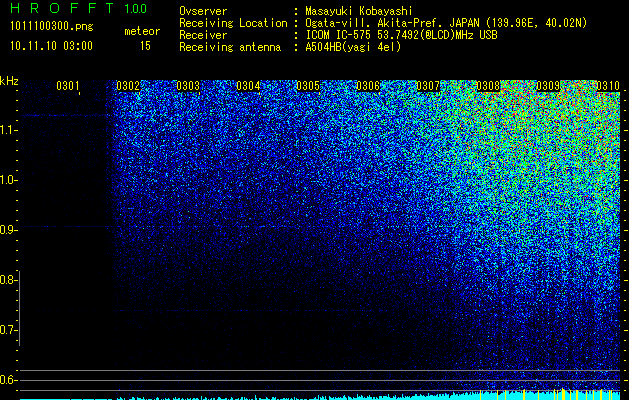Select the file name 1011100300.png

[52, 27]
